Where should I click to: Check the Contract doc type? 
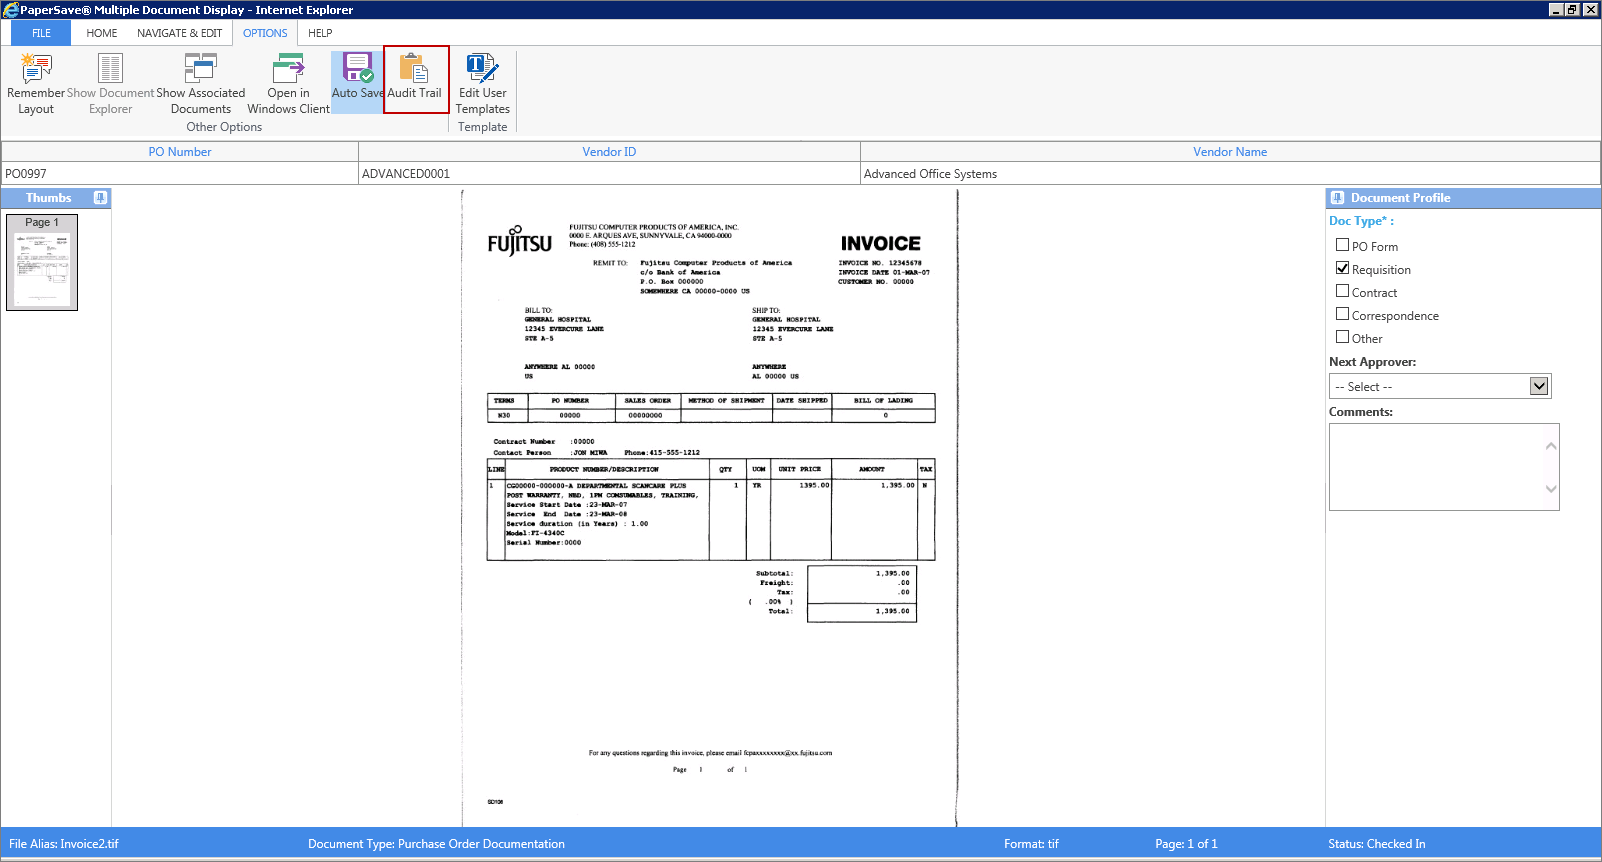pos(1342,291)
